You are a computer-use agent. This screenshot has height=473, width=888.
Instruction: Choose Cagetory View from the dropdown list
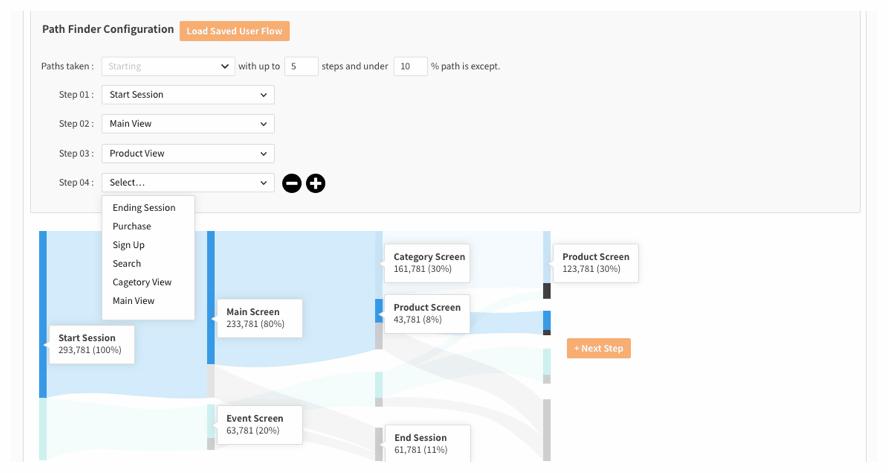142,282
